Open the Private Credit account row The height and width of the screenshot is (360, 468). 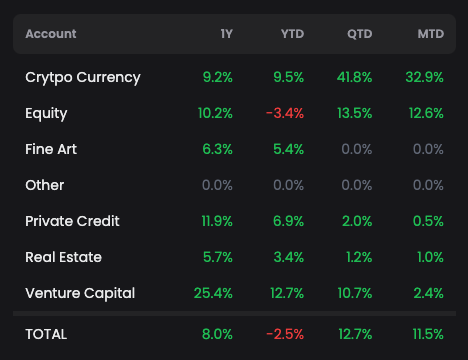[x=234, y=221]
